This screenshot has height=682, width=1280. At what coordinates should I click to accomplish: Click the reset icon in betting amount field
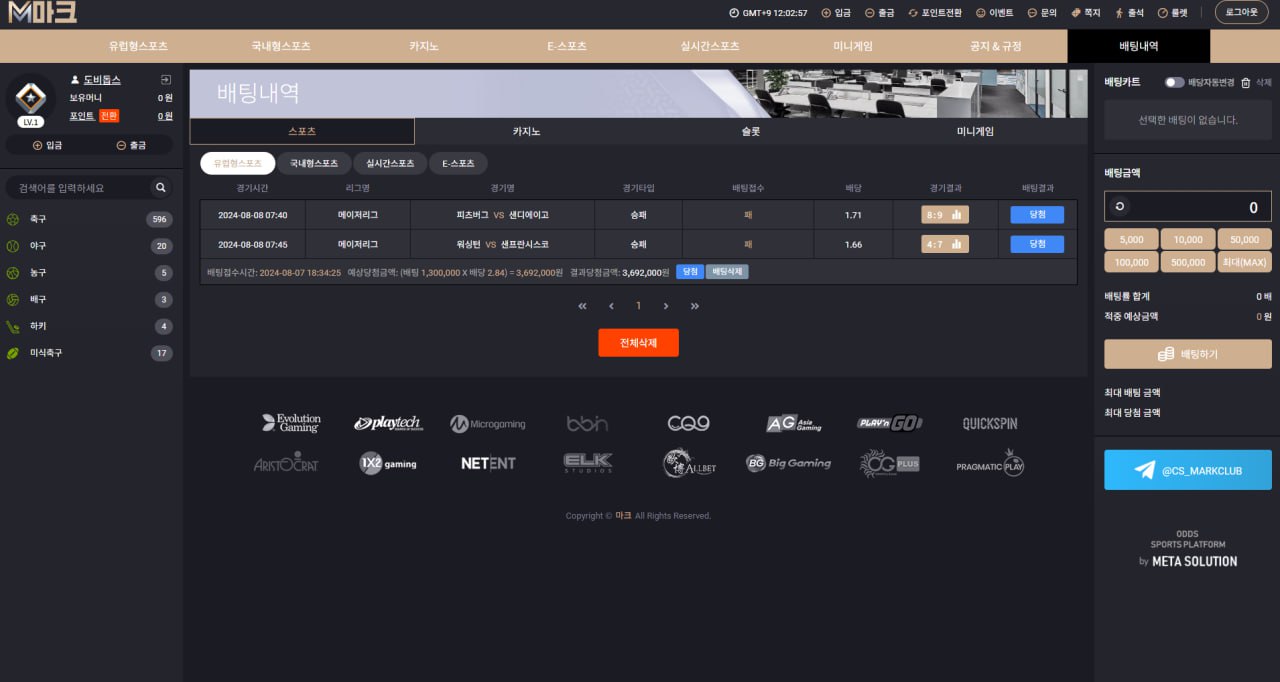coord(1120,207)
